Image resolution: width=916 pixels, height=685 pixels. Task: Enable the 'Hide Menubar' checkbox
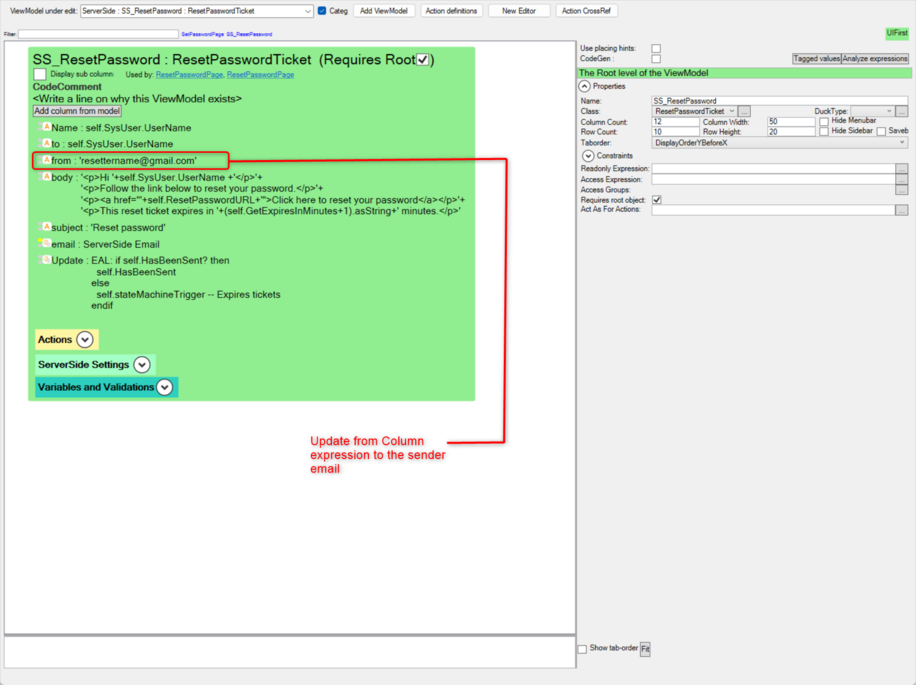click(x=825, y=121)
